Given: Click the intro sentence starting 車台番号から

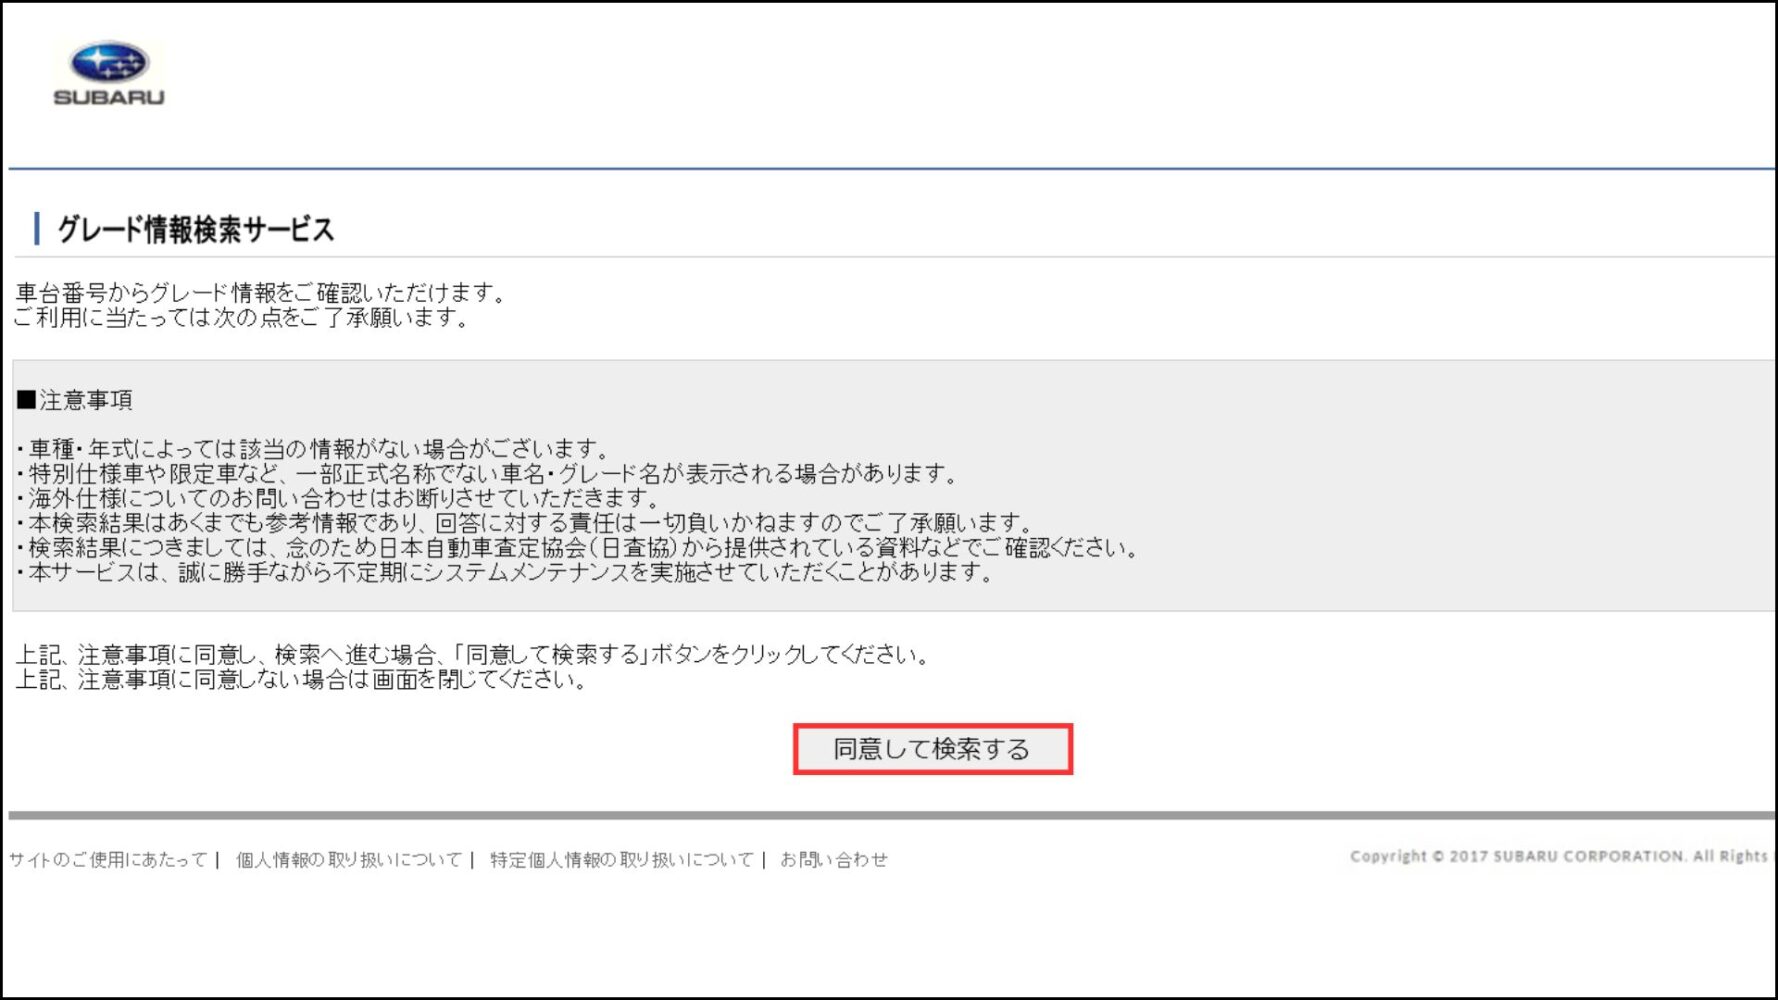Looking at the screenshot, I should click(262, 293).
